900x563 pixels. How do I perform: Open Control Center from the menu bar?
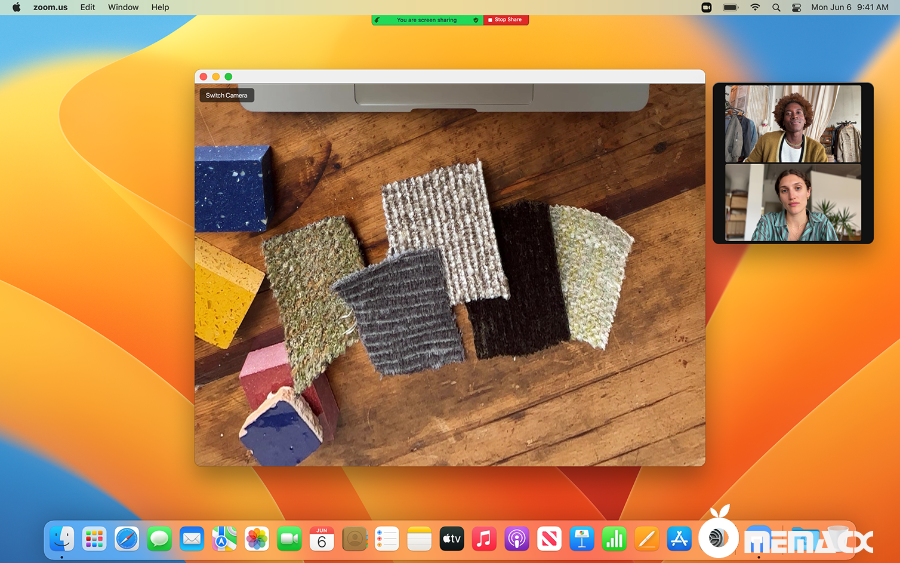pyautogui.click(x=797, y=7)
